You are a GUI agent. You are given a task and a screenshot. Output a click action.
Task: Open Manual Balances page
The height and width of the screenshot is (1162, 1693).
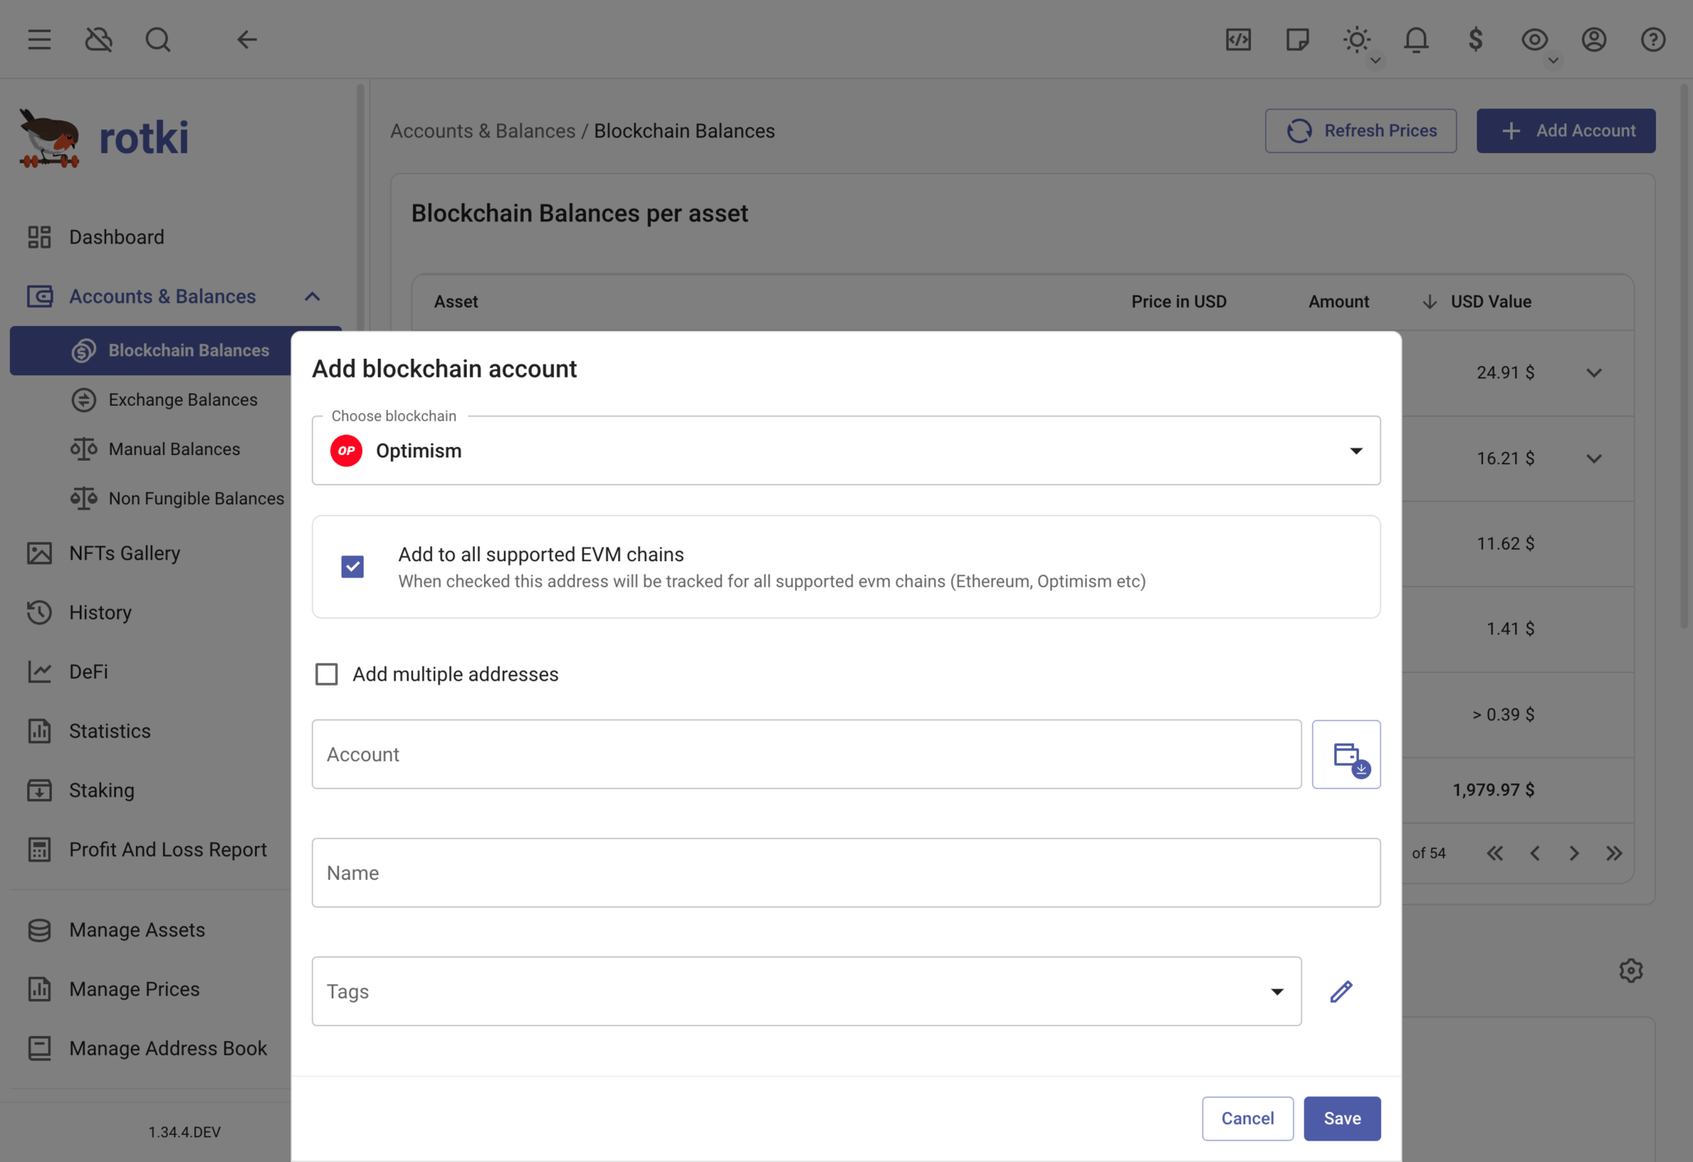click(175, 449)
